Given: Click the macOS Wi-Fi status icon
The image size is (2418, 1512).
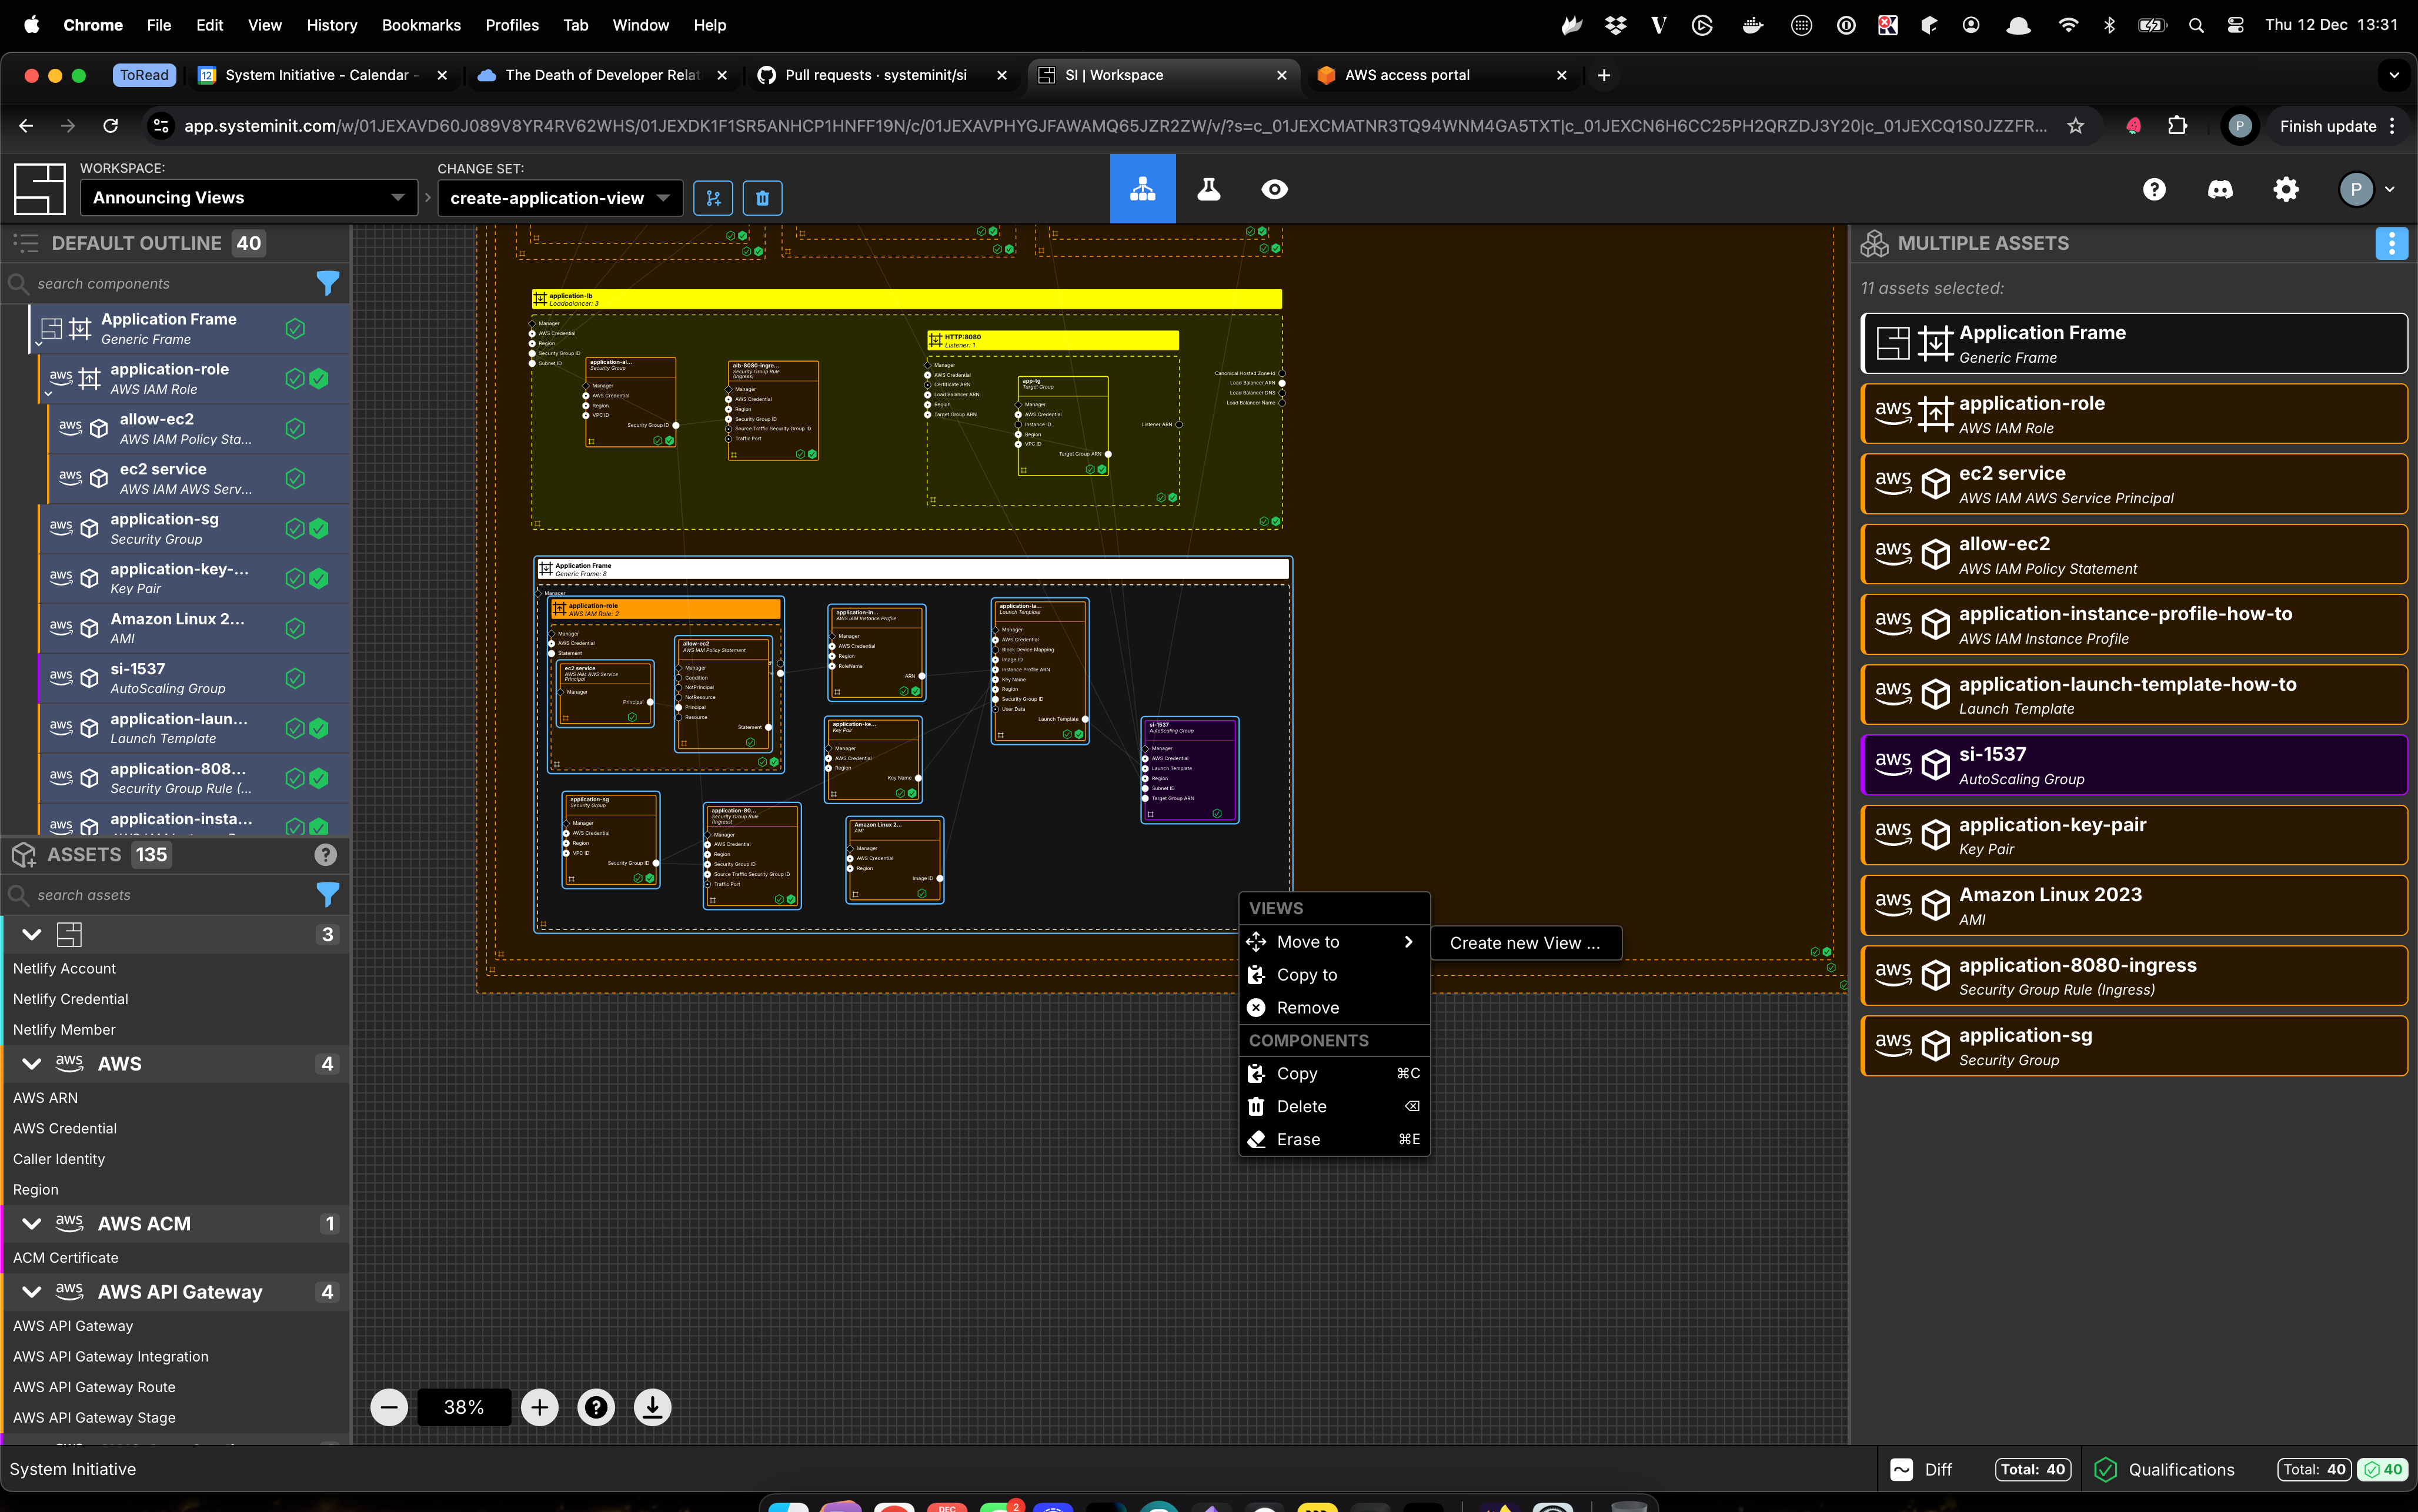Looking at the screenshot, I should click(2068, 25).
